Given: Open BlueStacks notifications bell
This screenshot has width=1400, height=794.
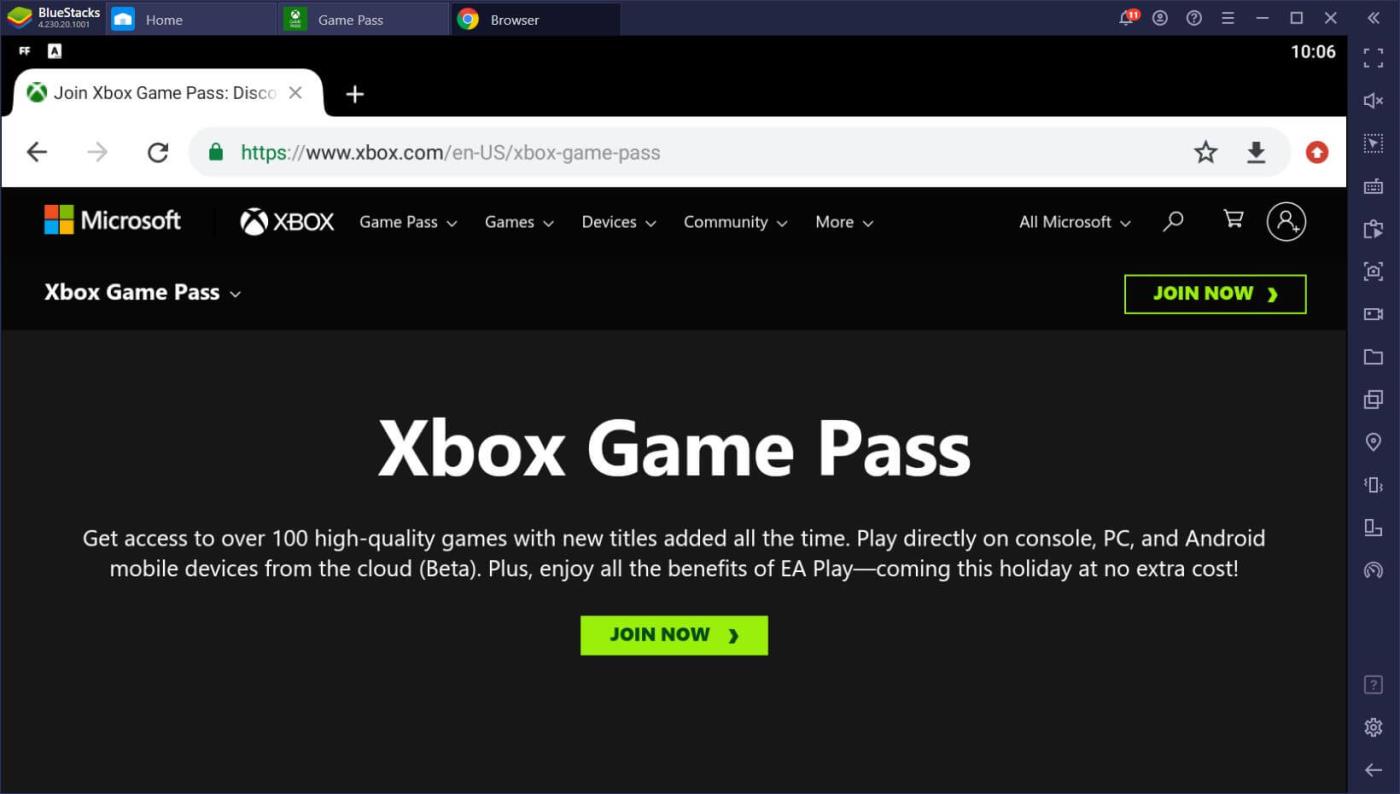Looking at the screenshot, I should (1127, 18).
